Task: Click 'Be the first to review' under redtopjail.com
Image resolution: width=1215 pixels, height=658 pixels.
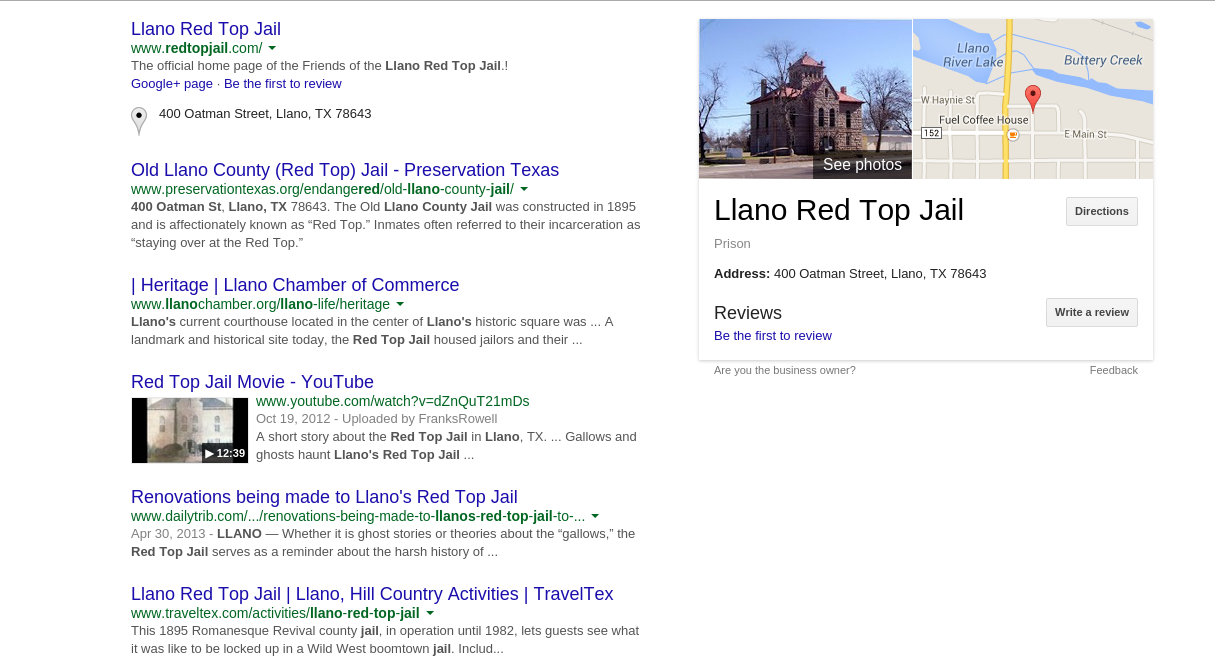Action: pyautogui.click(x=283, y=84)
